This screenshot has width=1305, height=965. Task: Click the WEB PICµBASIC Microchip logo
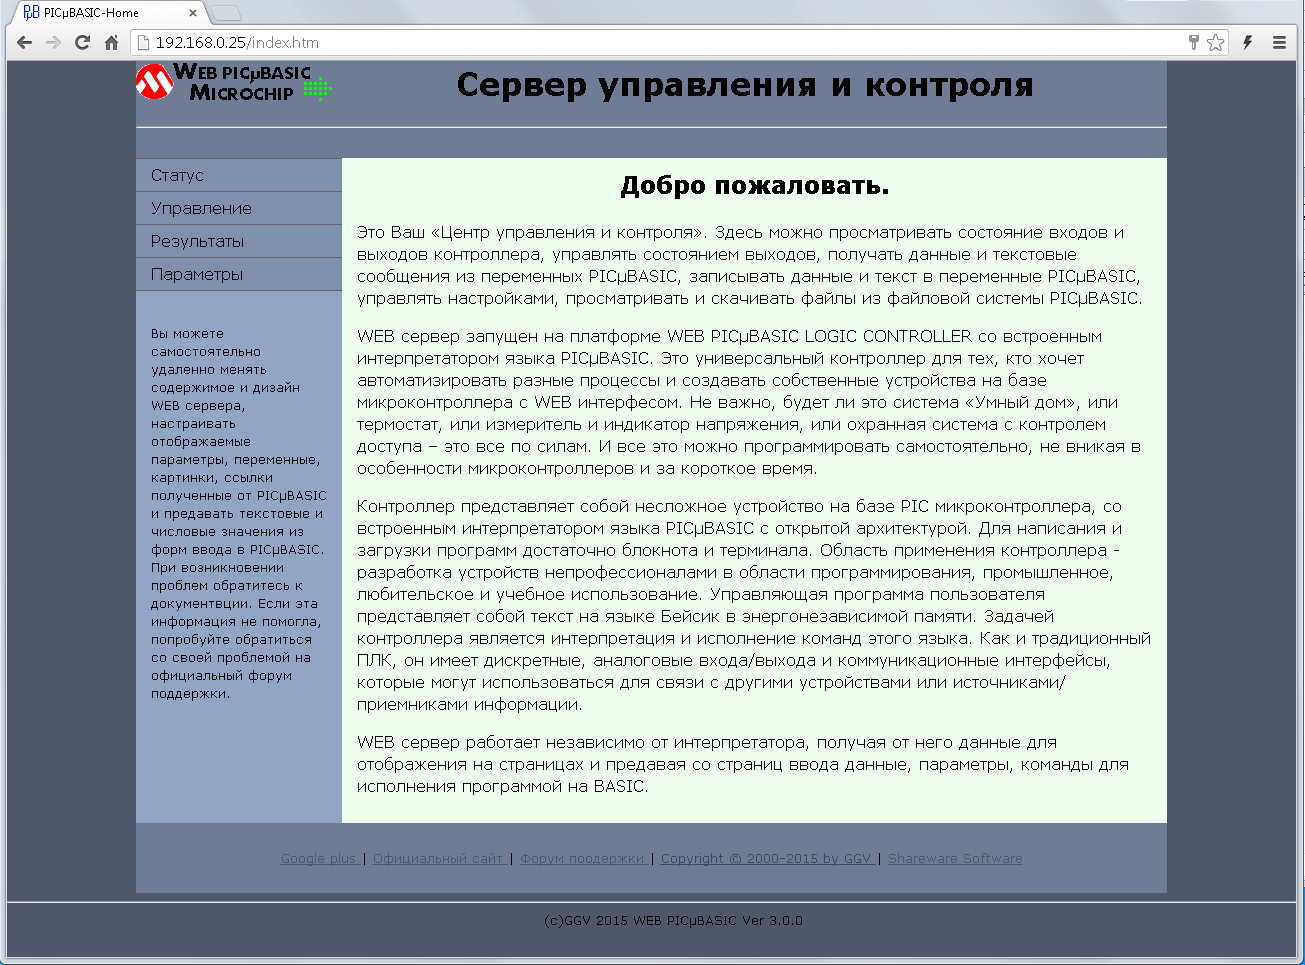[233, 83]
